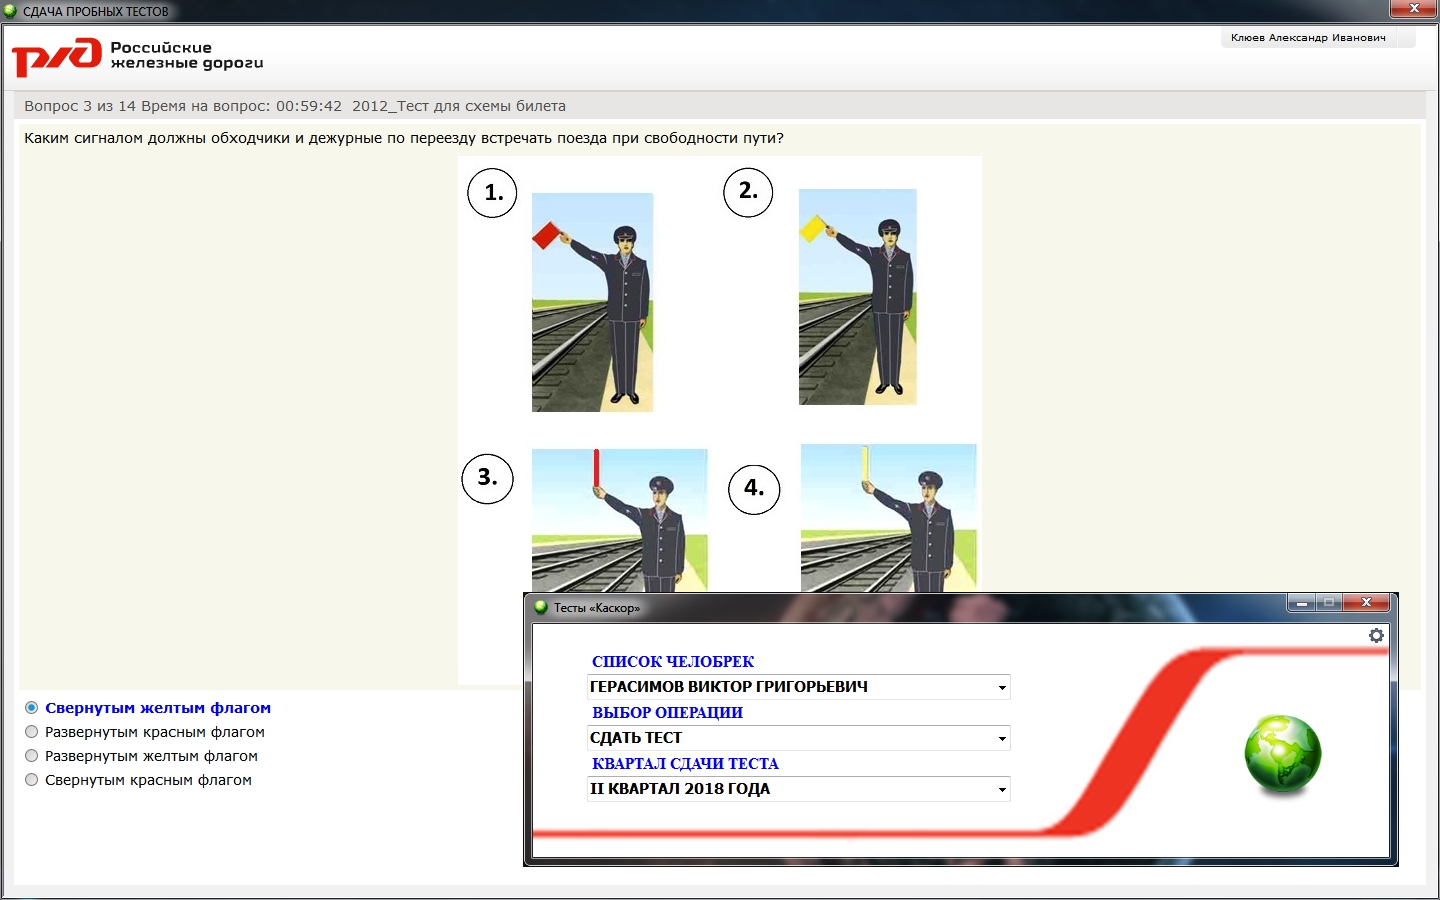Close the Каскор tests window

coord(1366,602)
